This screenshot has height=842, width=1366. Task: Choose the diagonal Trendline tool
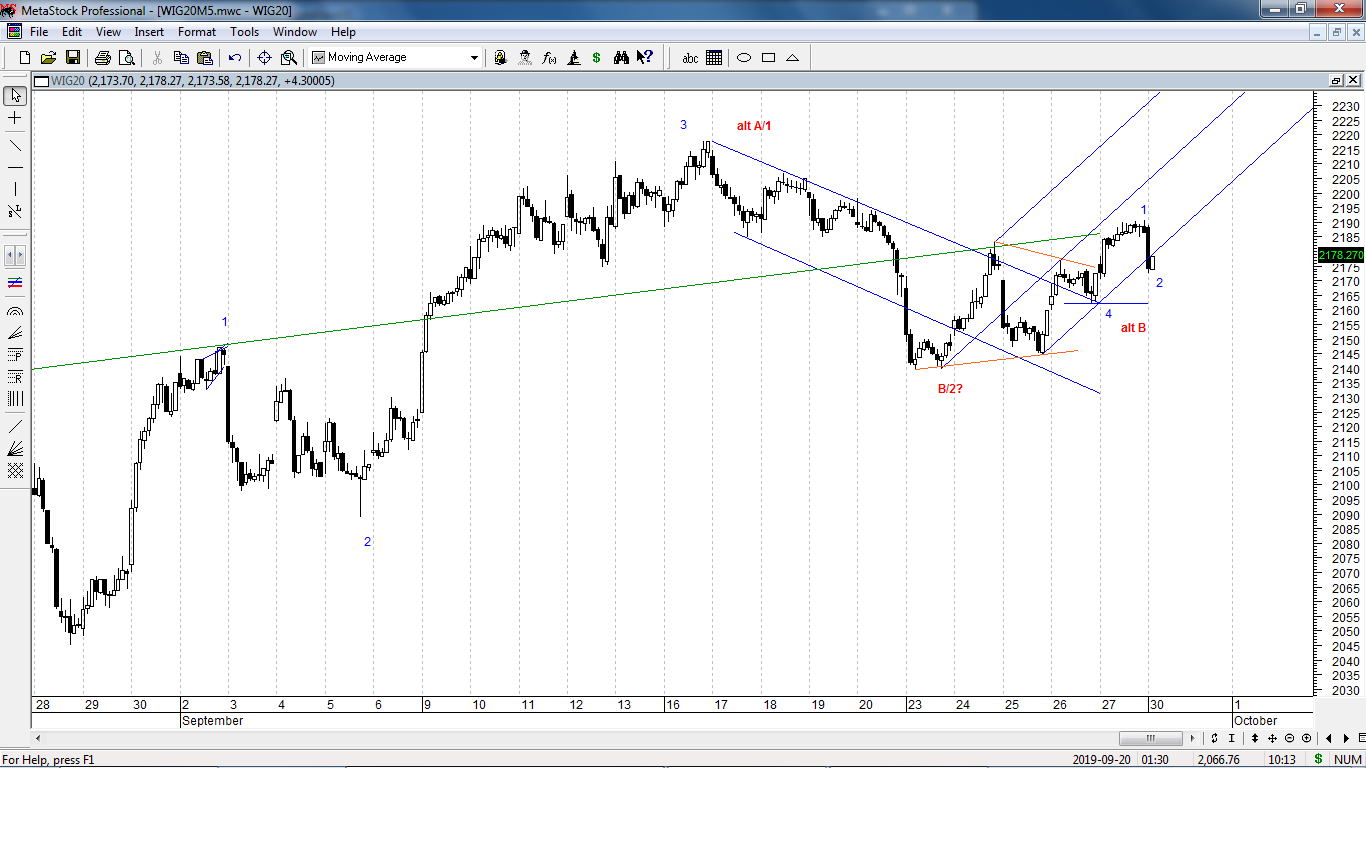15,146
